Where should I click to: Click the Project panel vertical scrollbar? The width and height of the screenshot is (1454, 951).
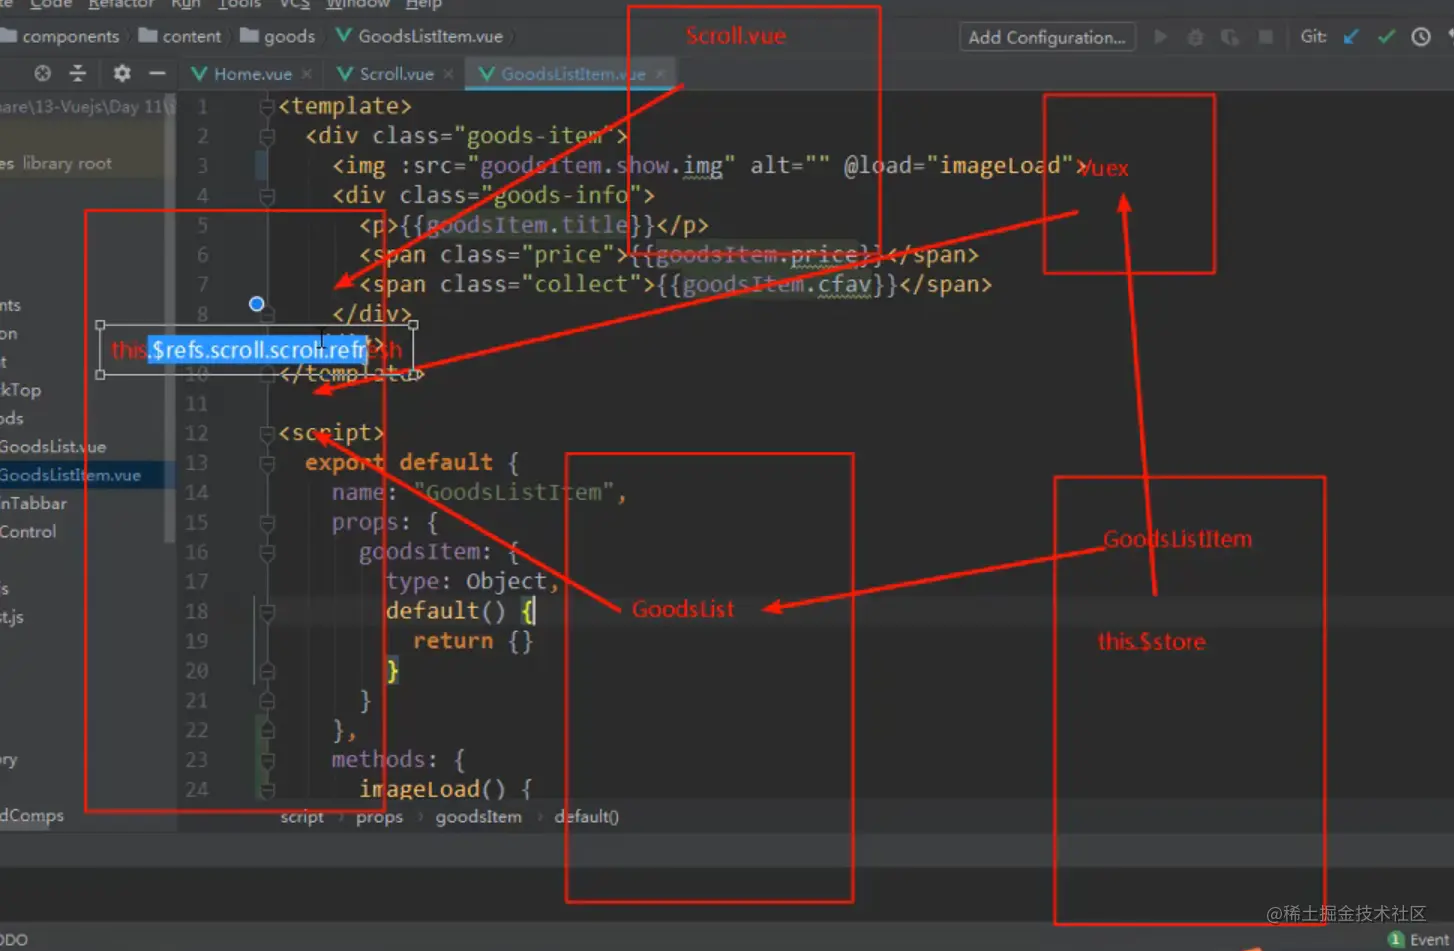[x=170, y=320]
